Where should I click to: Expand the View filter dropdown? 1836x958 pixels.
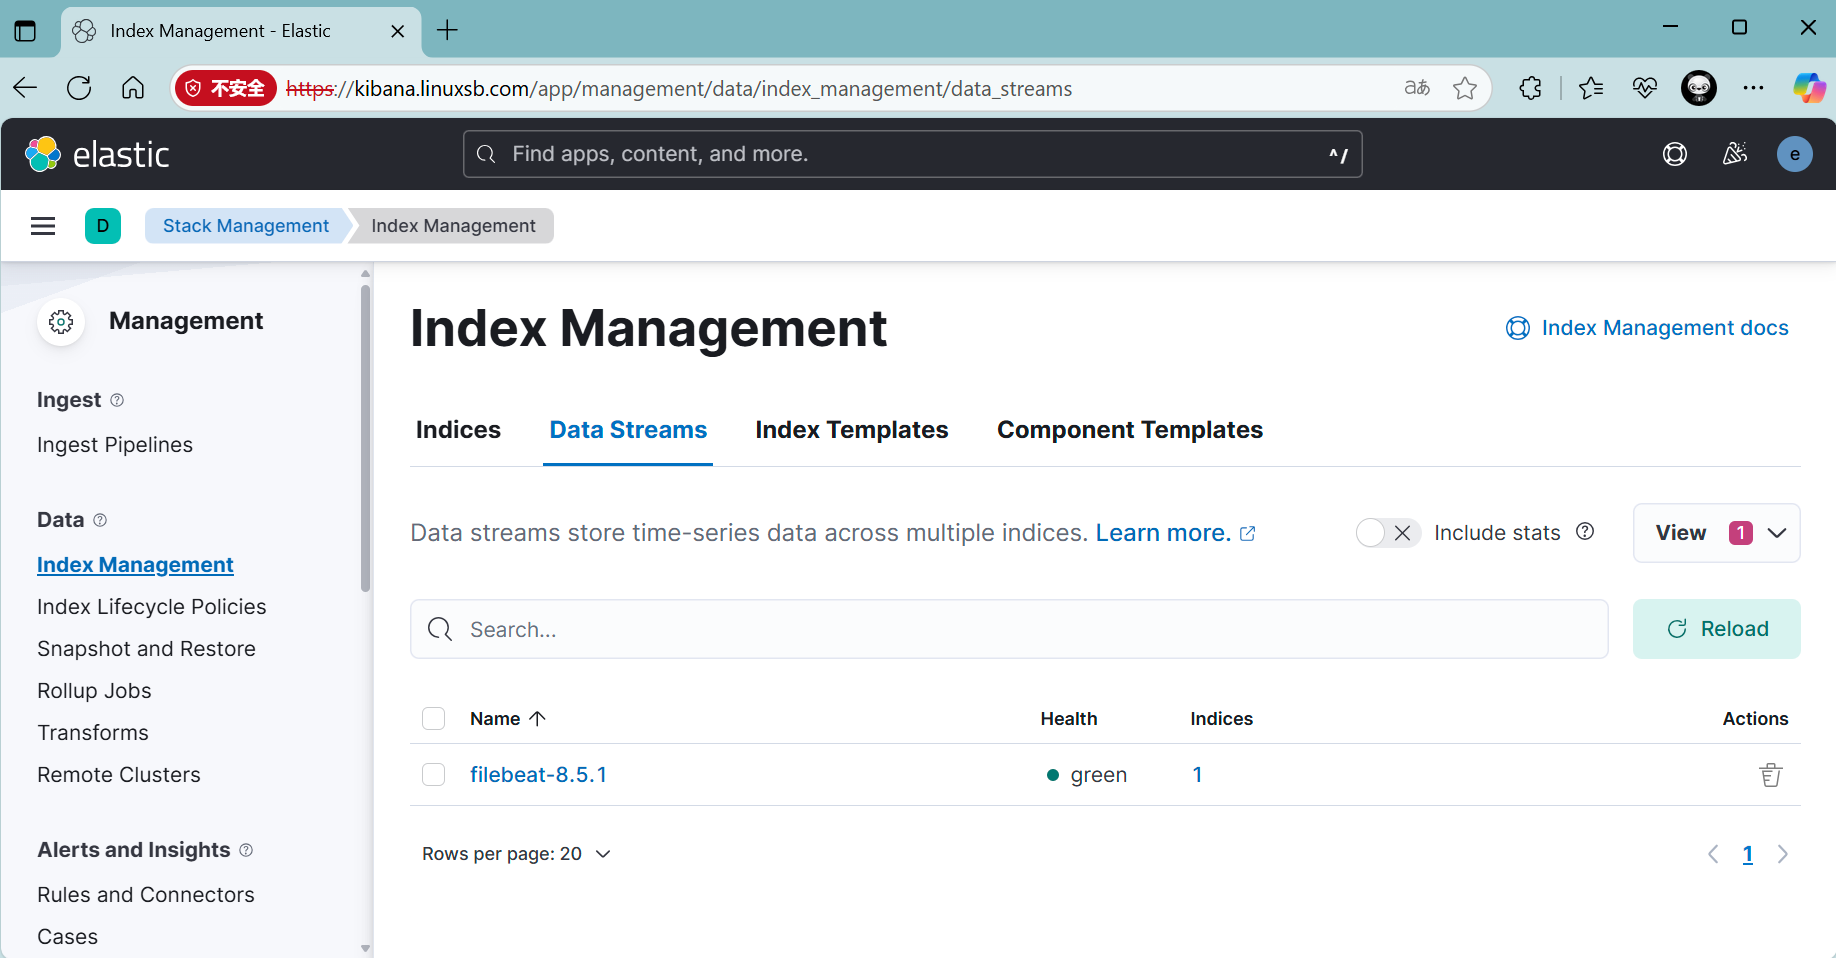pos(1716,533)
